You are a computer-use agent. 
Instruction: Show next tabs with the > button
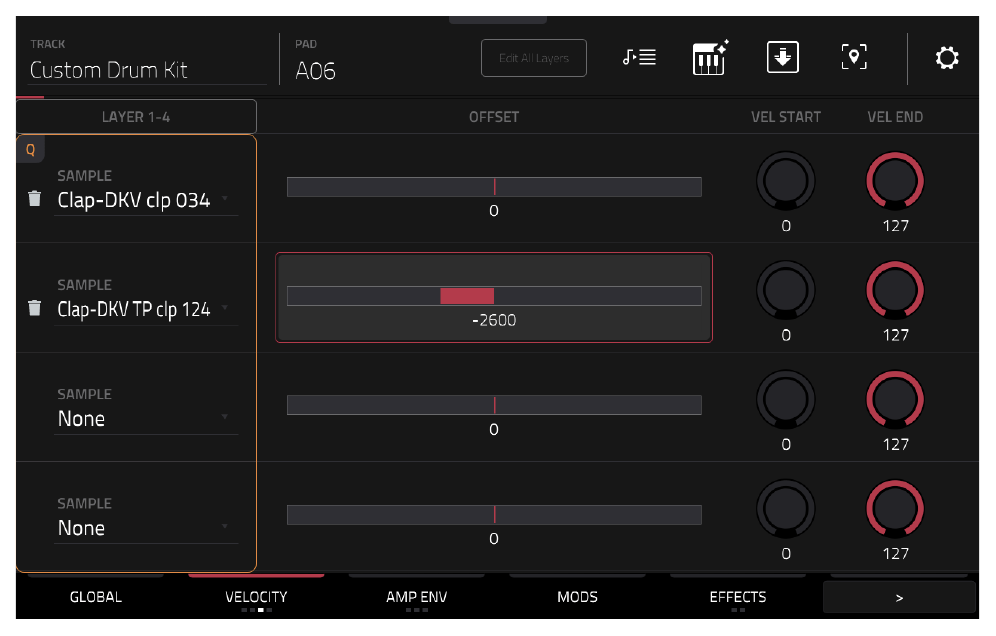[x=899, y=597]
